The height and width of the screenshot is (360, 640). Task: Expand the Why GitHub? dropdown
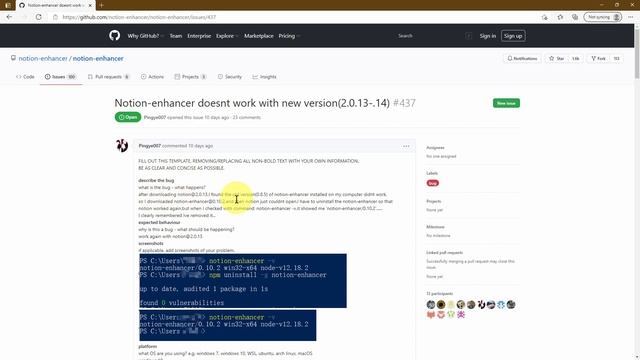[145, 36]
